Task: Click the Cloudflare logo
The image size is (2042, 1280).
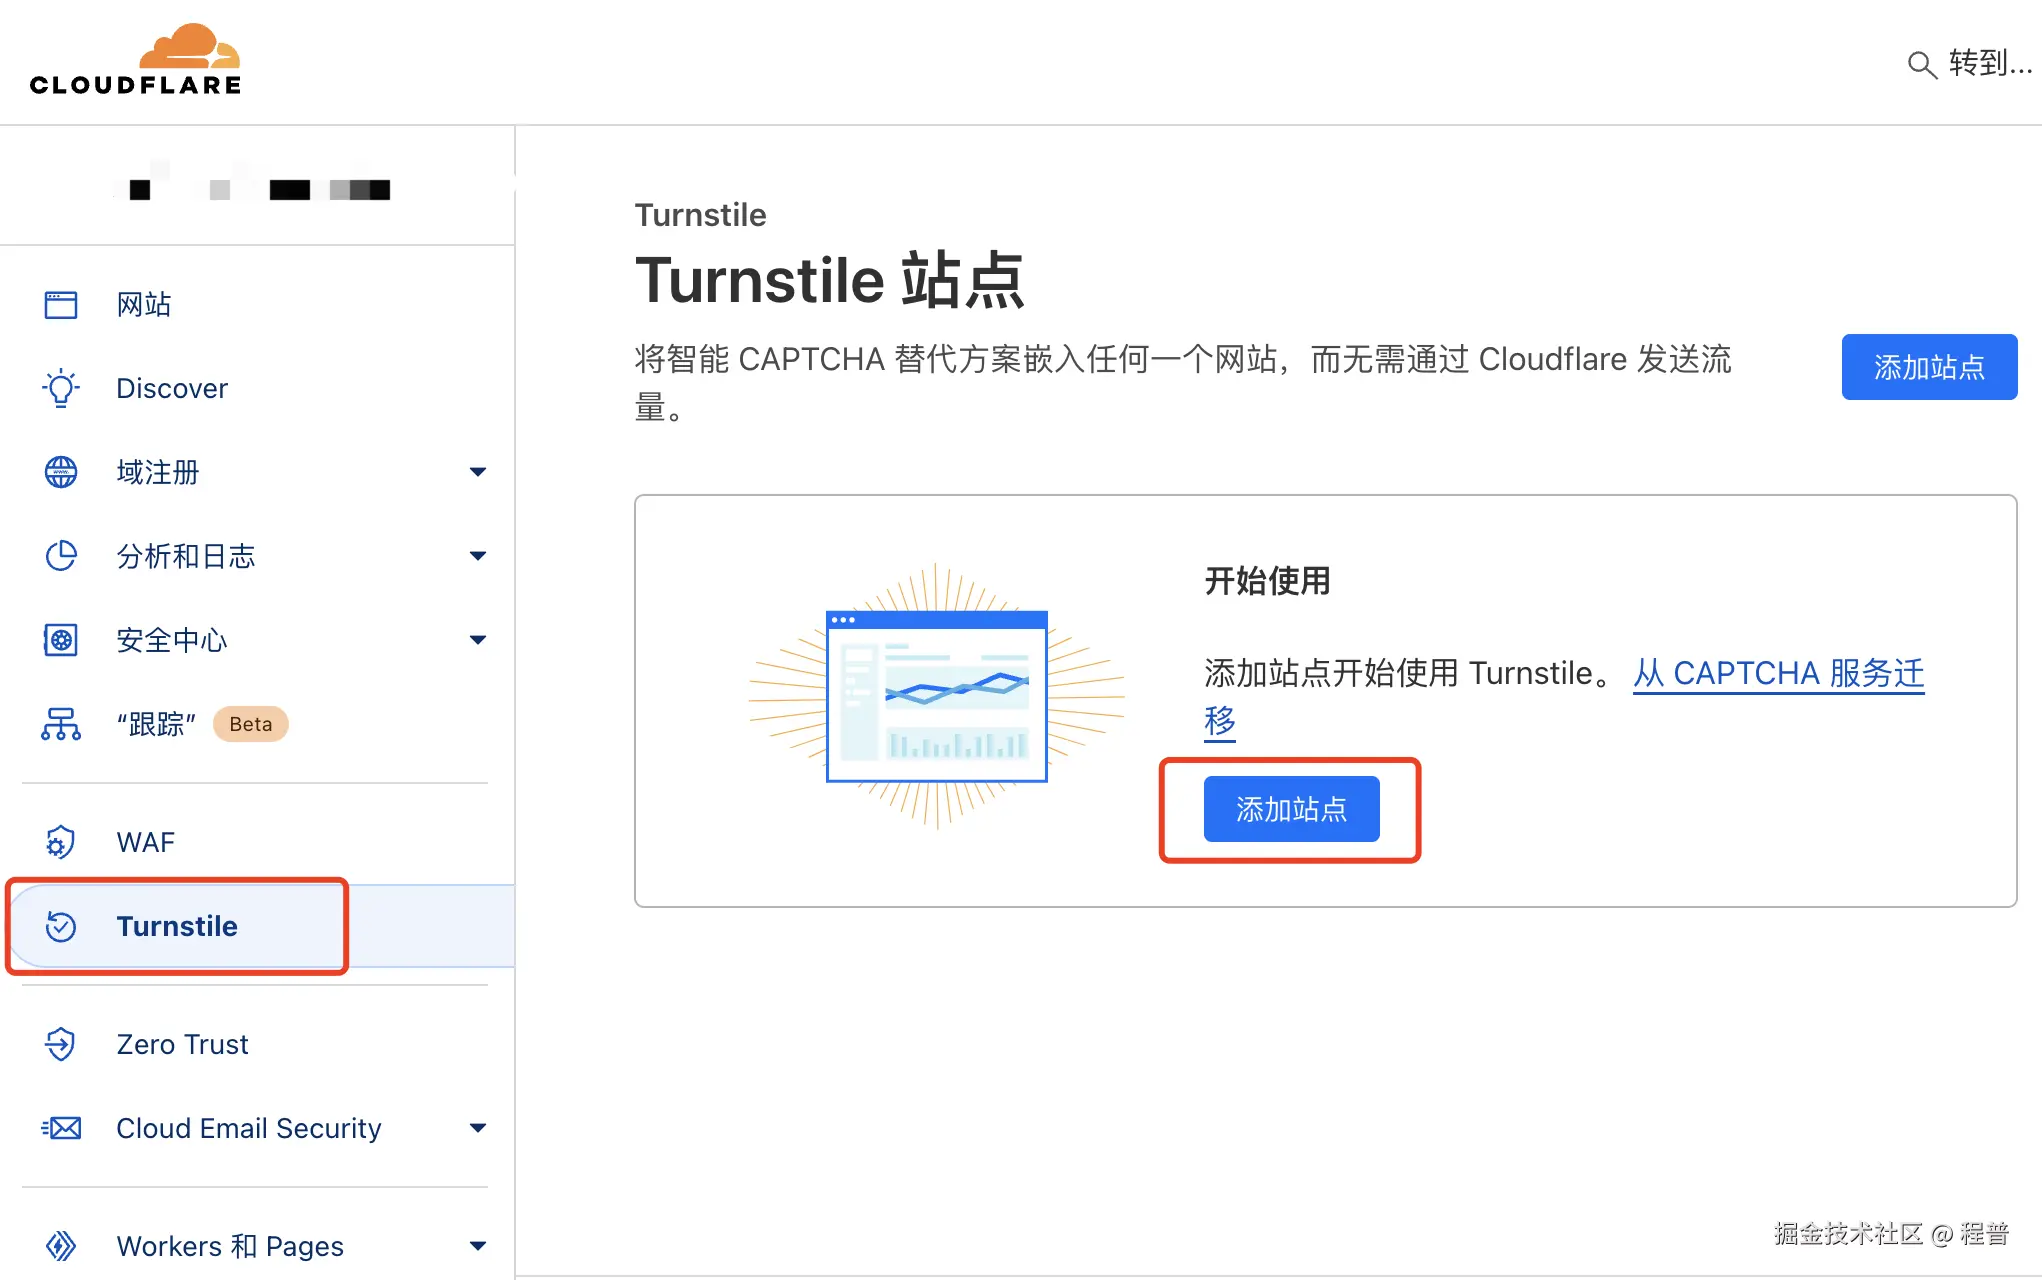Action: pyautogui.click(x=136, y=60)
